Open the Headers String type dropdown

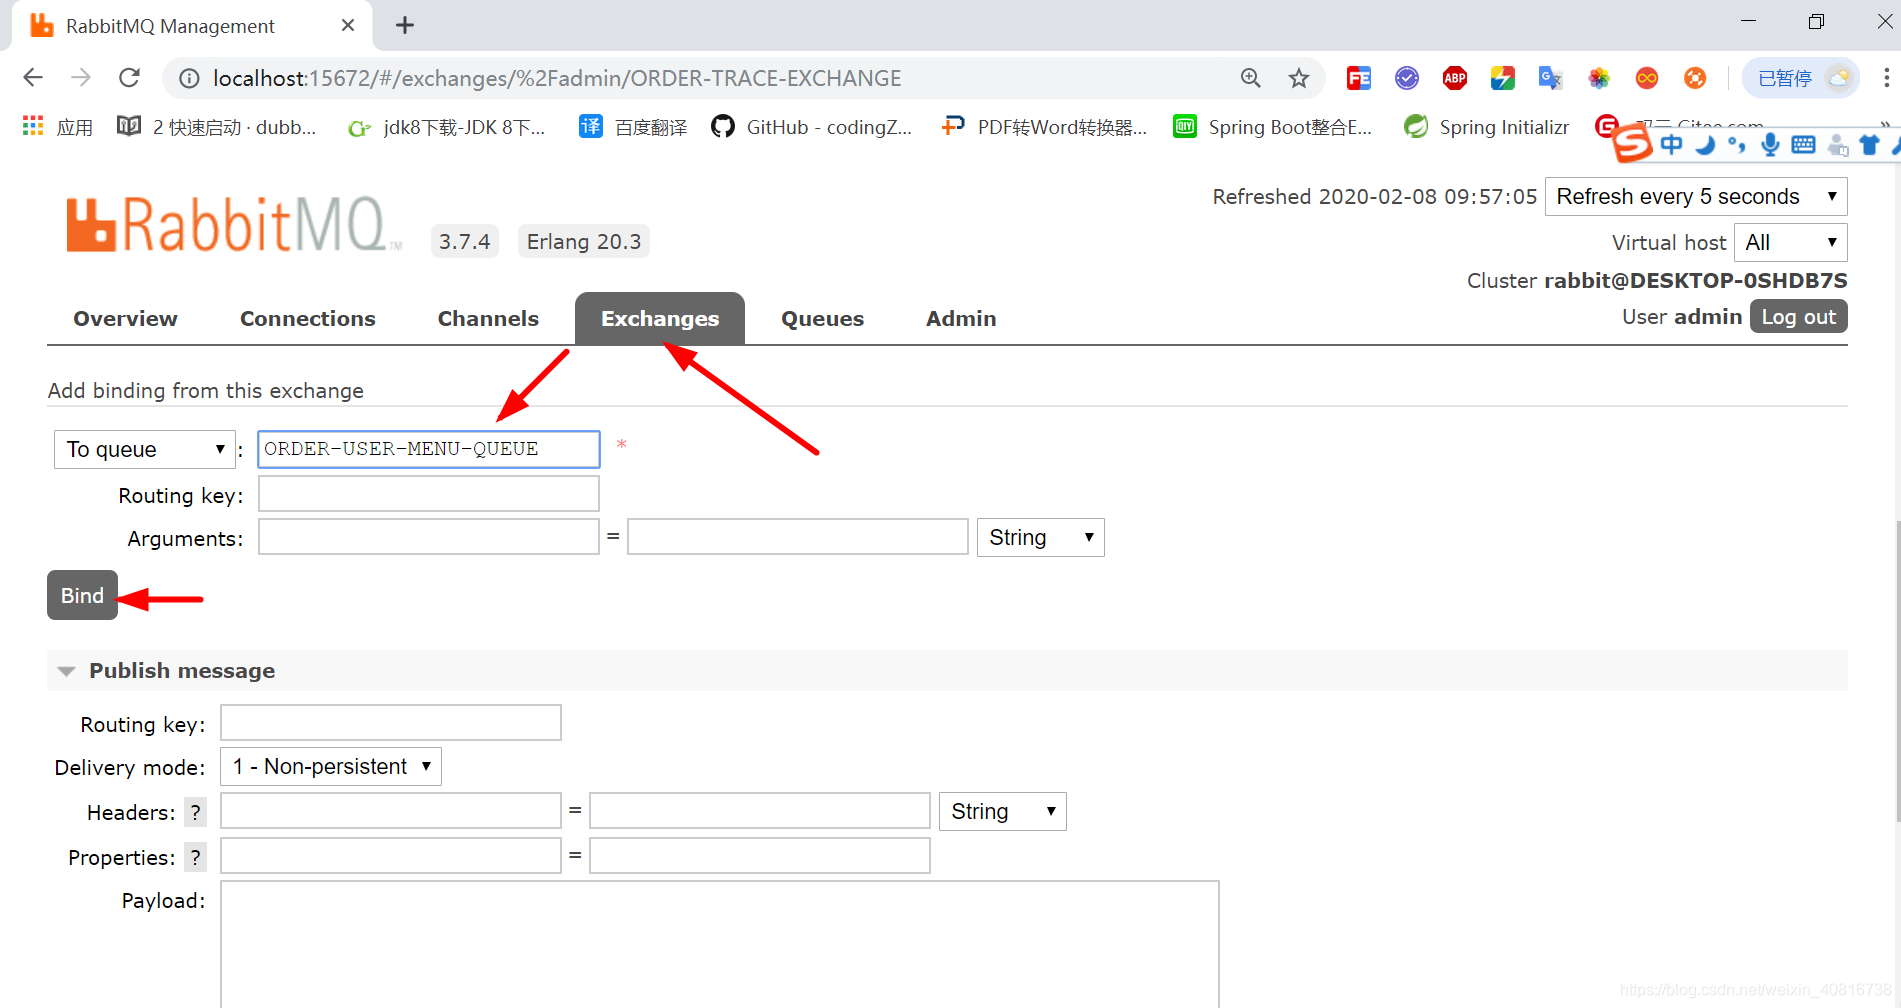[x=1002, y=812]
